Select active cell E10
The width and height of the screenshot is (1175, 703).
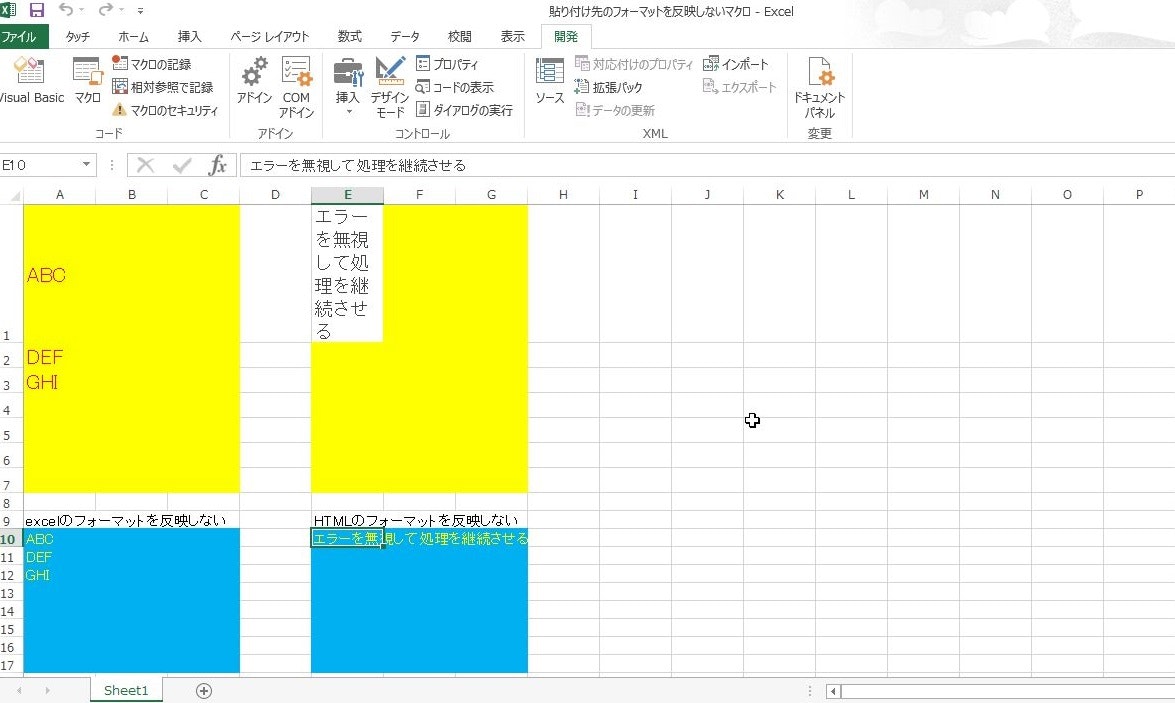click(348, 538)
